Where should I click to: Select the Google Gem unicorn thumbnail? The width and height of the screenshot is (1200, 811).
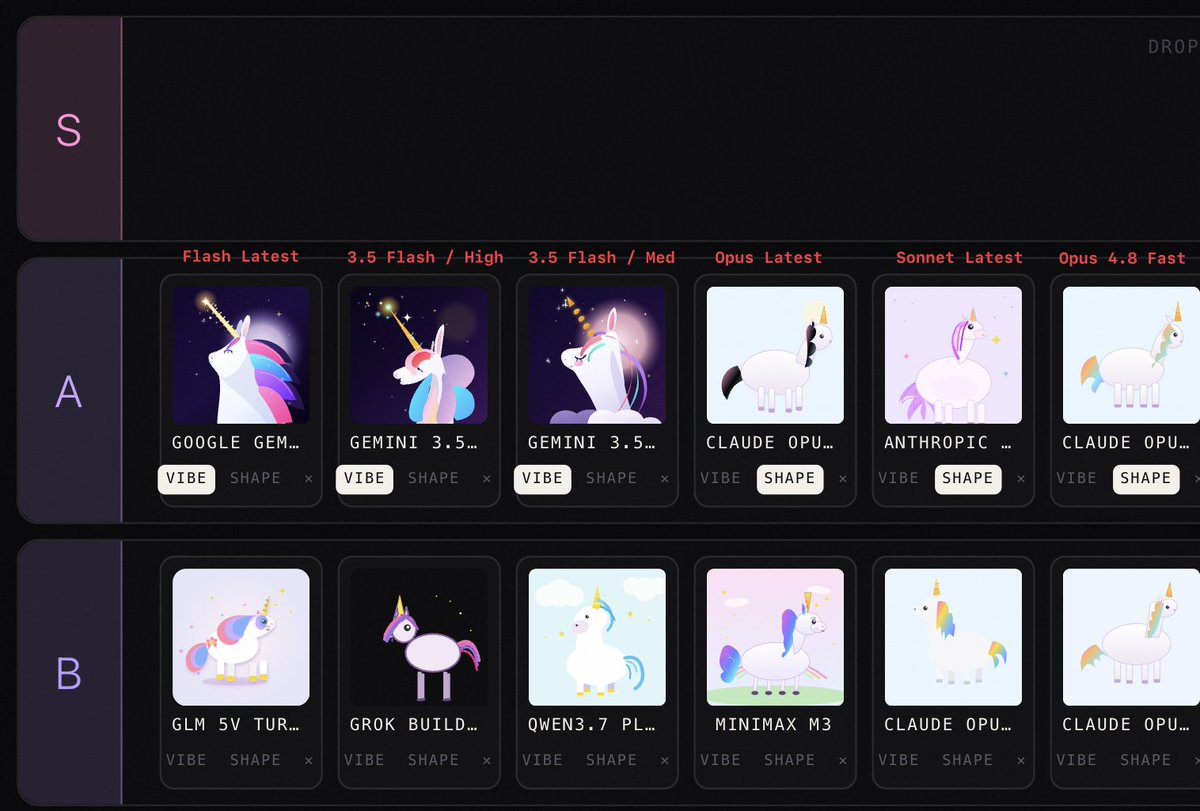point(241,355)
